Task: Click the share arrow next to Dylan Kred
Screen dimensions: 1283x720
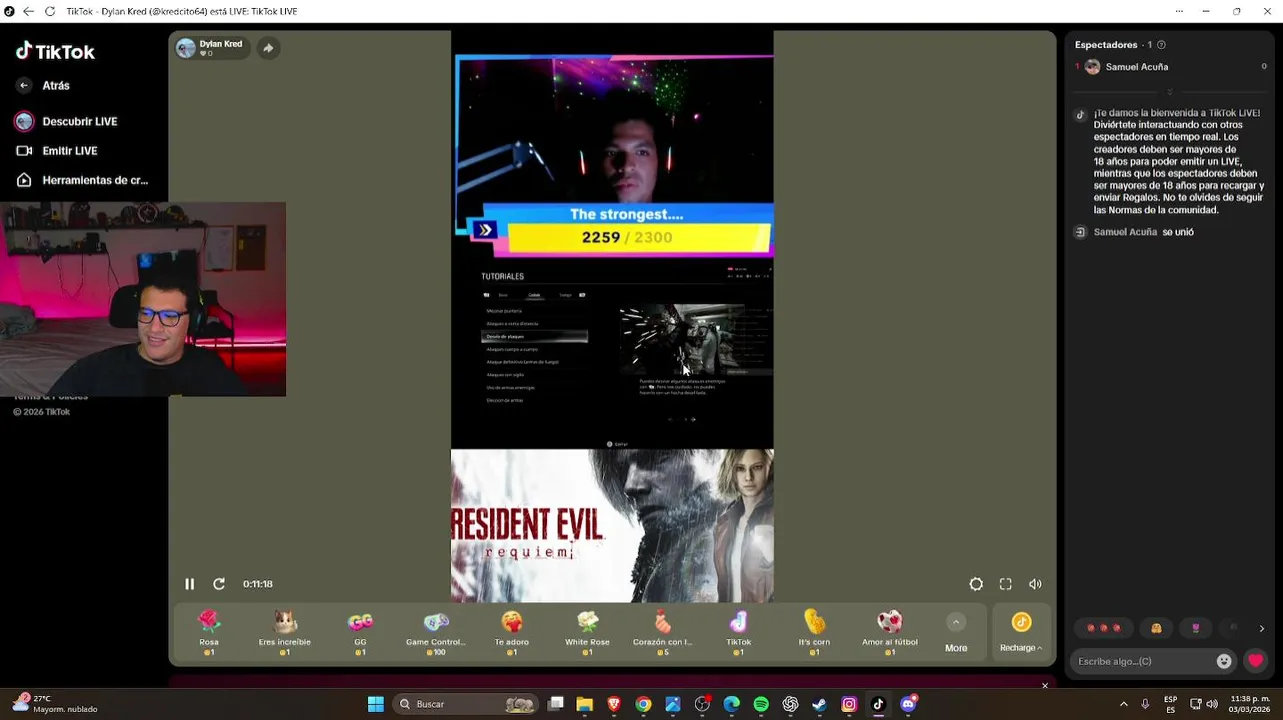Action: click(268, 48)
